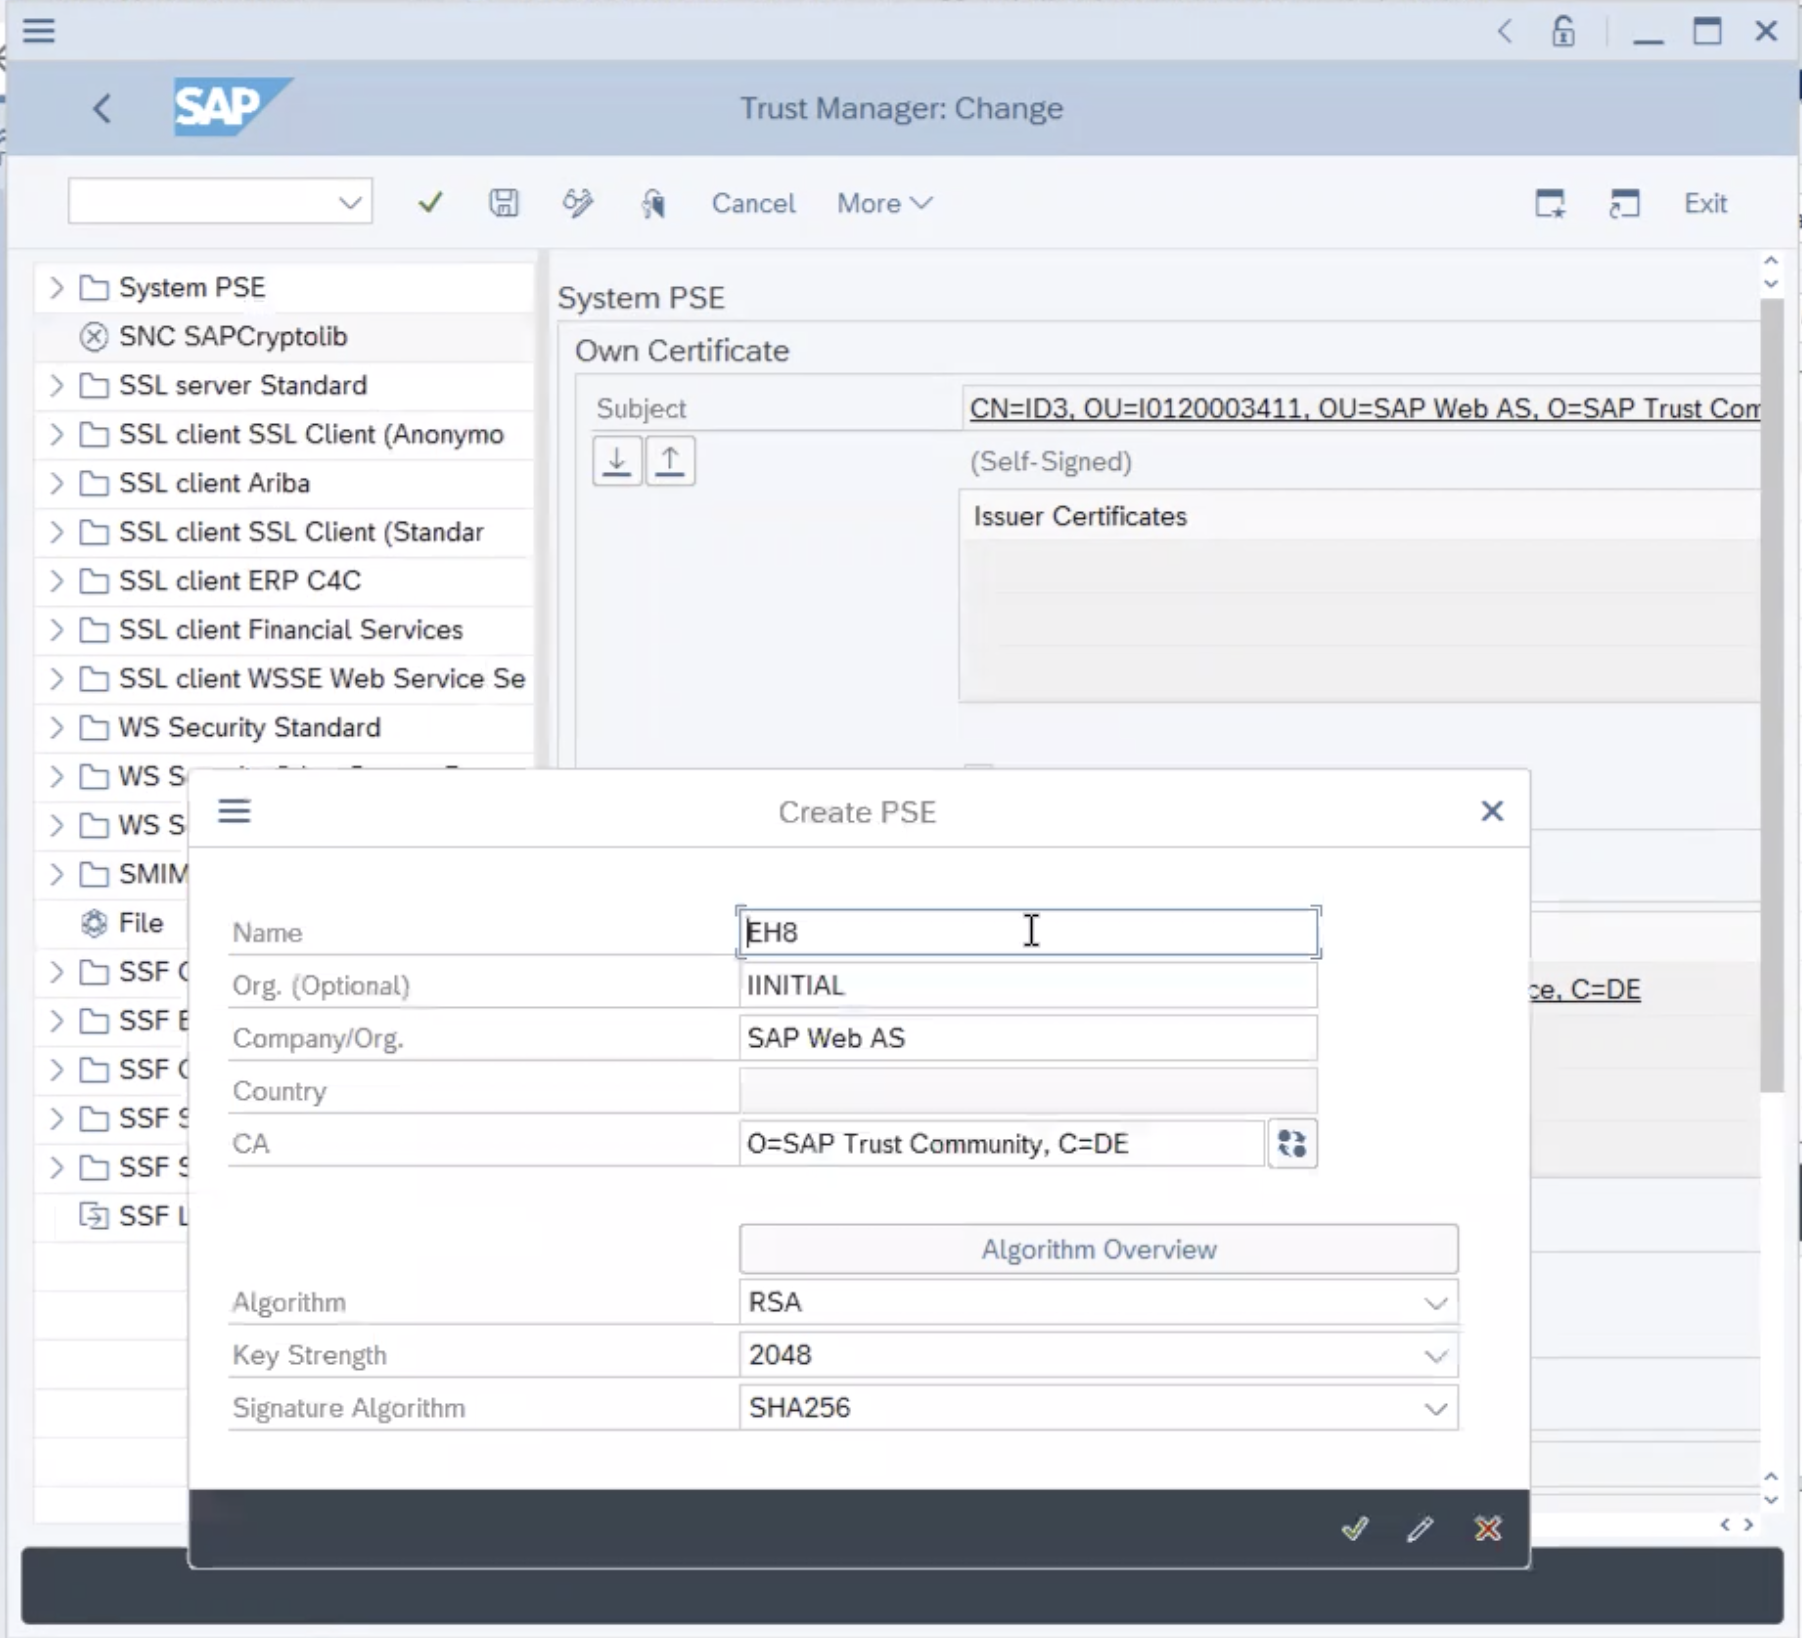Screen dimensions: 1802x1638
Task: Click the back arrow next to SAP logo
Action: coord(101,108)
